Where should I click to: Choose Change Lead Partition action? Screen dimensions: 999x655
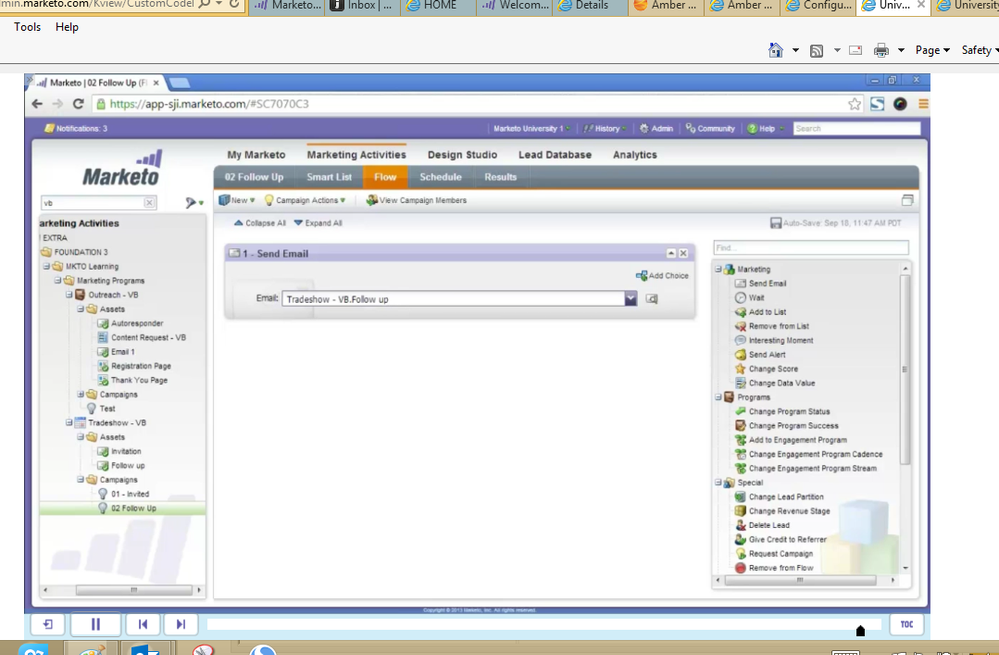(779, 497)
